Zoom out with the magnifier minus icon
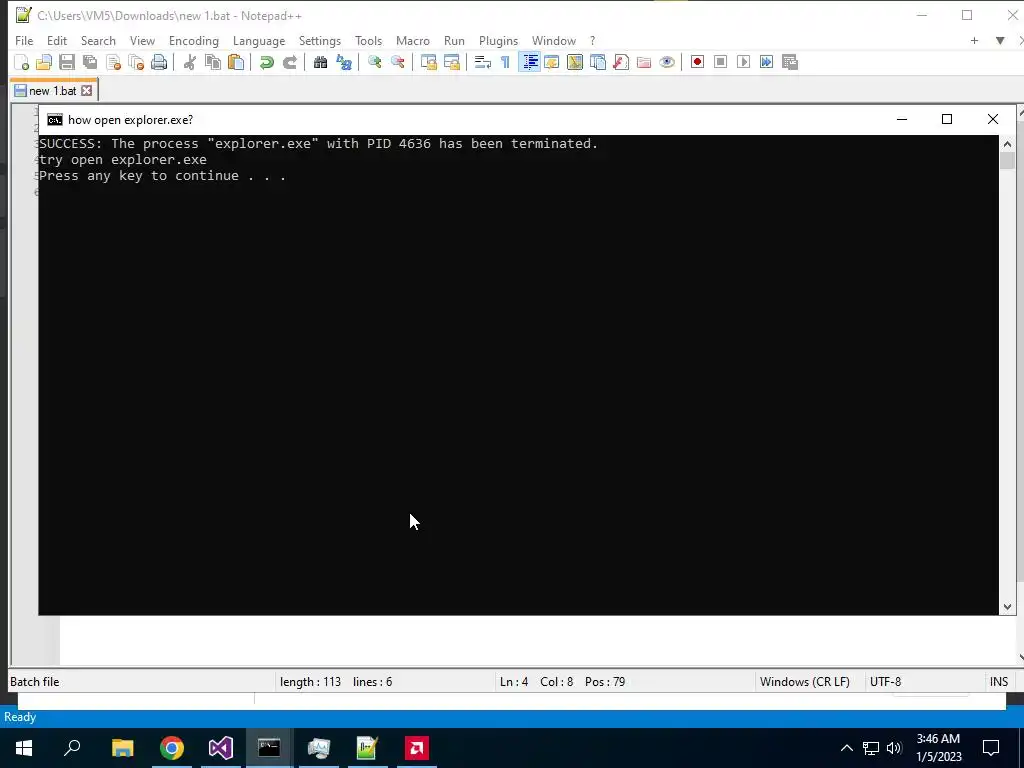 397,62
